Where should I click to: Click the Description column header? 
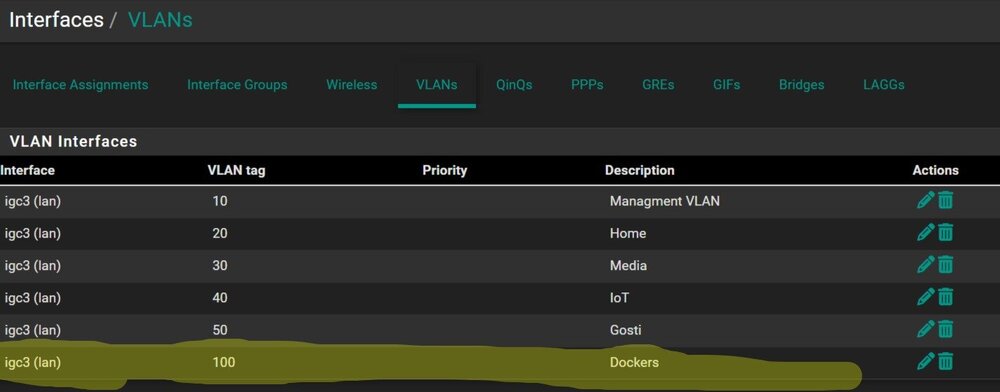click(x=640, y=170)
